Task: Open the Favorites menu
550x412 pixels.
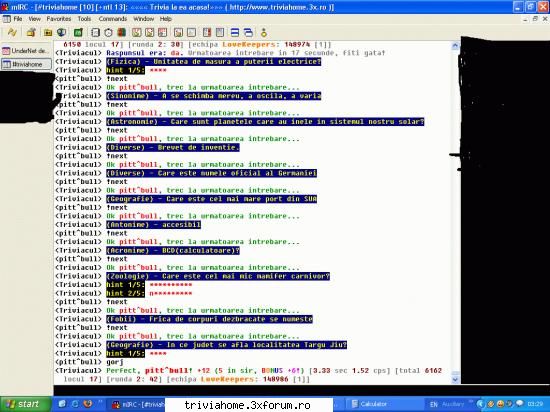Action: click(x=59, y=19)
